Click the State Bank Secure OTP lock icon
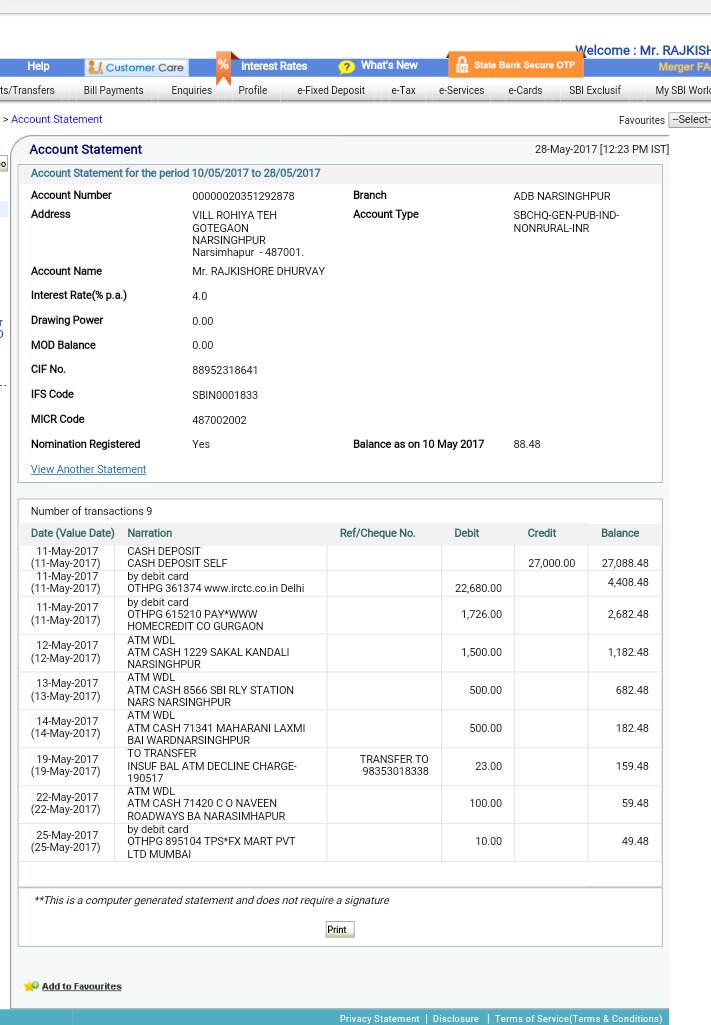 point(462,65)
